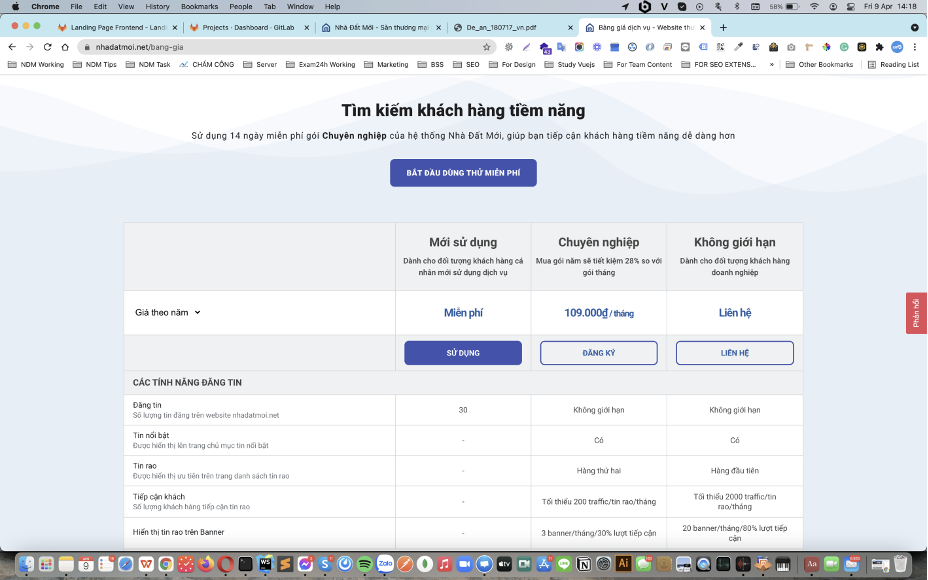Image resolution: width=928 pixels, height=580 pixels.
Task: Open the 'Bookmarks' menu in menu bar
Action: click(199, 7)
